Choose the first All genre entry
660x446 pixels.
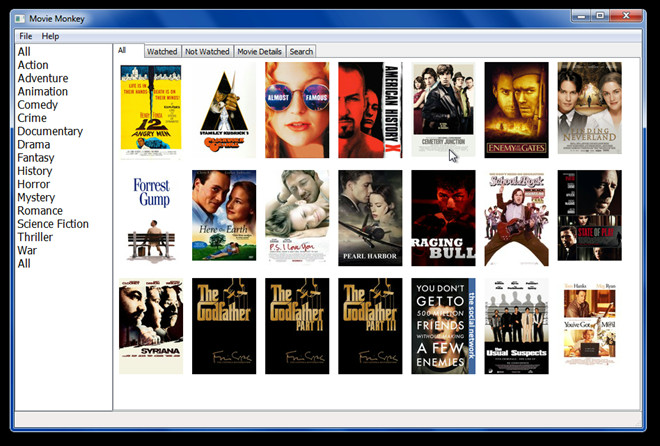[24, 52]
